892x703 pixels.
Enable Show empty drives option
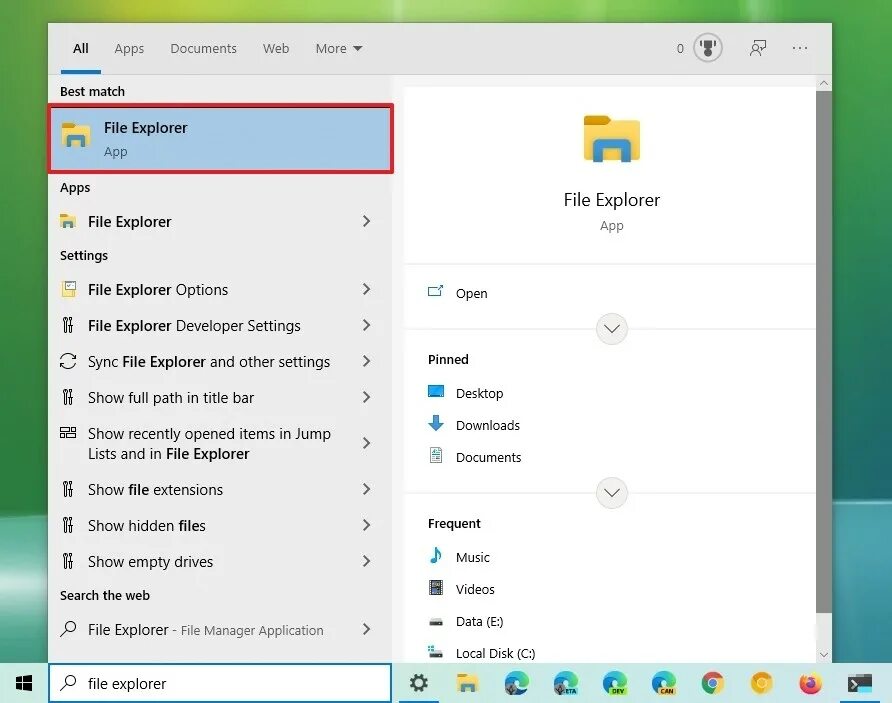click(150, 561)
